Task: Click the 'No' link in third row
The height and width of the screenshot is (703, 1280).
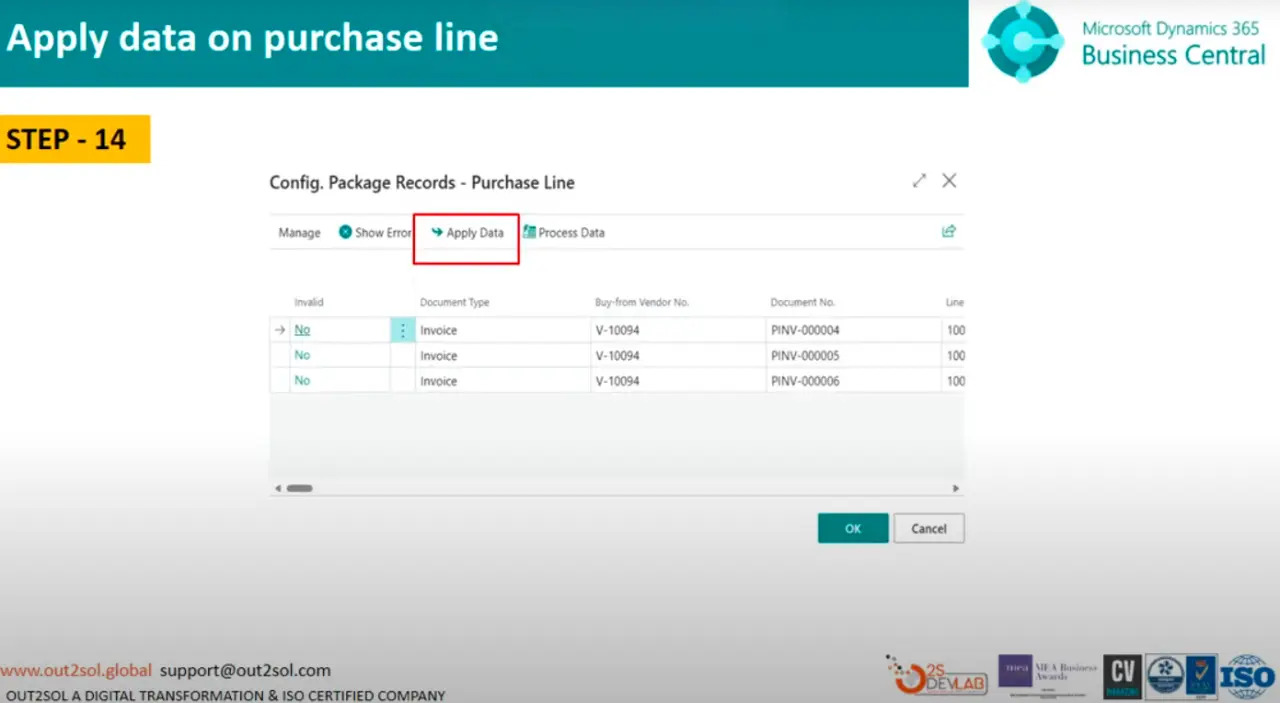Action: [x=302, y=381]
